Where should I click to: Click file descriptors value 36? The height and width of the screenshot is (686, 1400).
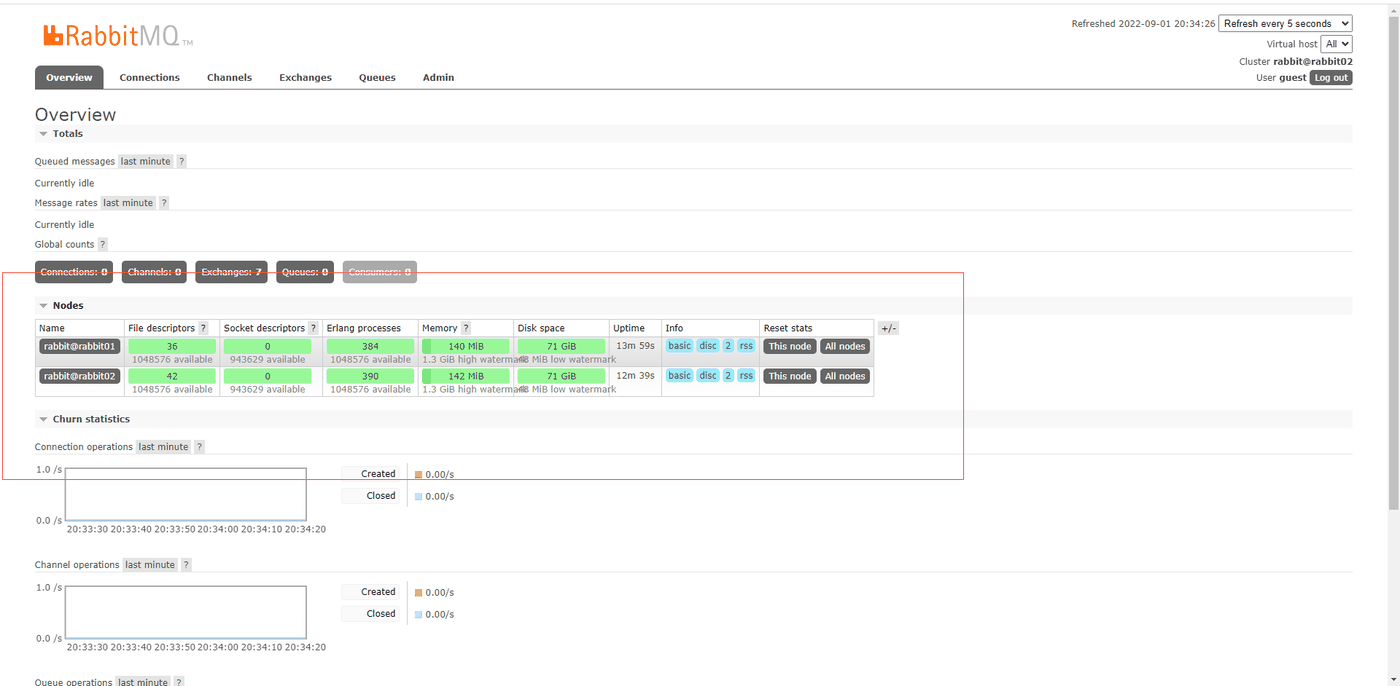coord(172,347)
